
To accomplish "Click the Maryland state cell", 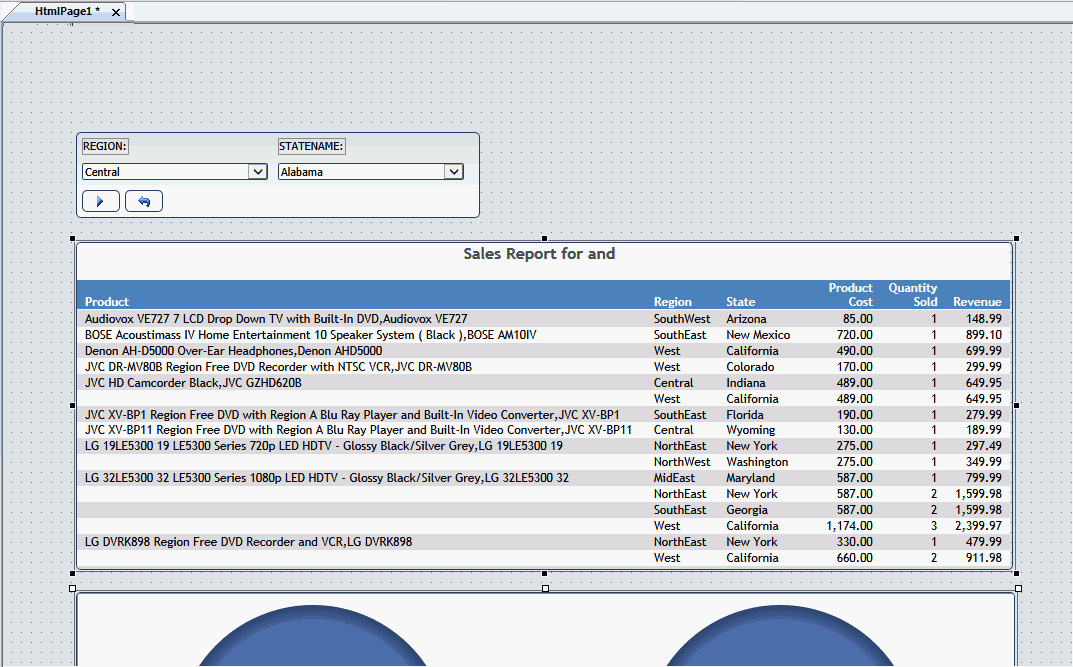I will 750,478.
